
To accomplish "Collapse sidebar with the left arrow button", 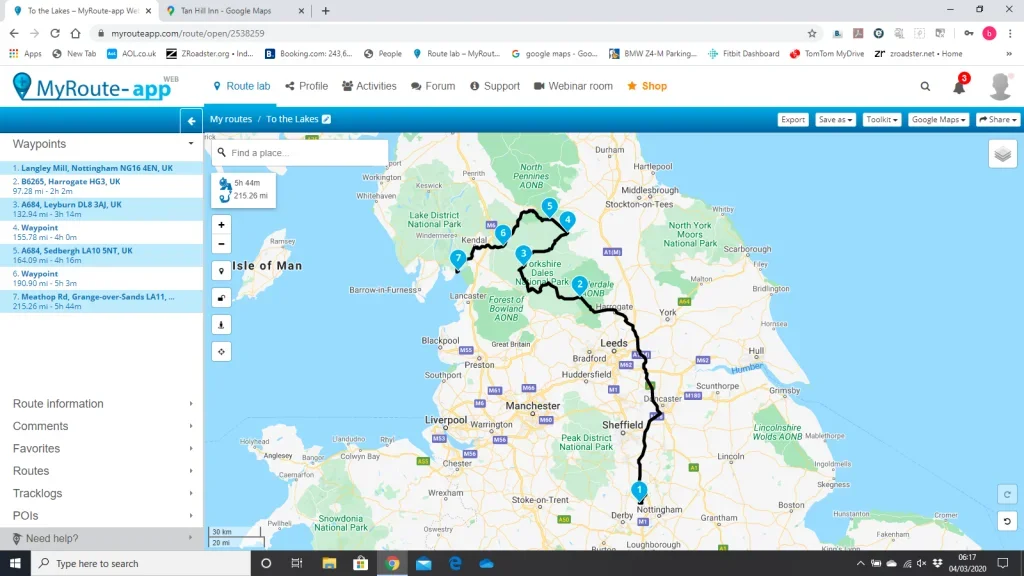I will point(191,120).
